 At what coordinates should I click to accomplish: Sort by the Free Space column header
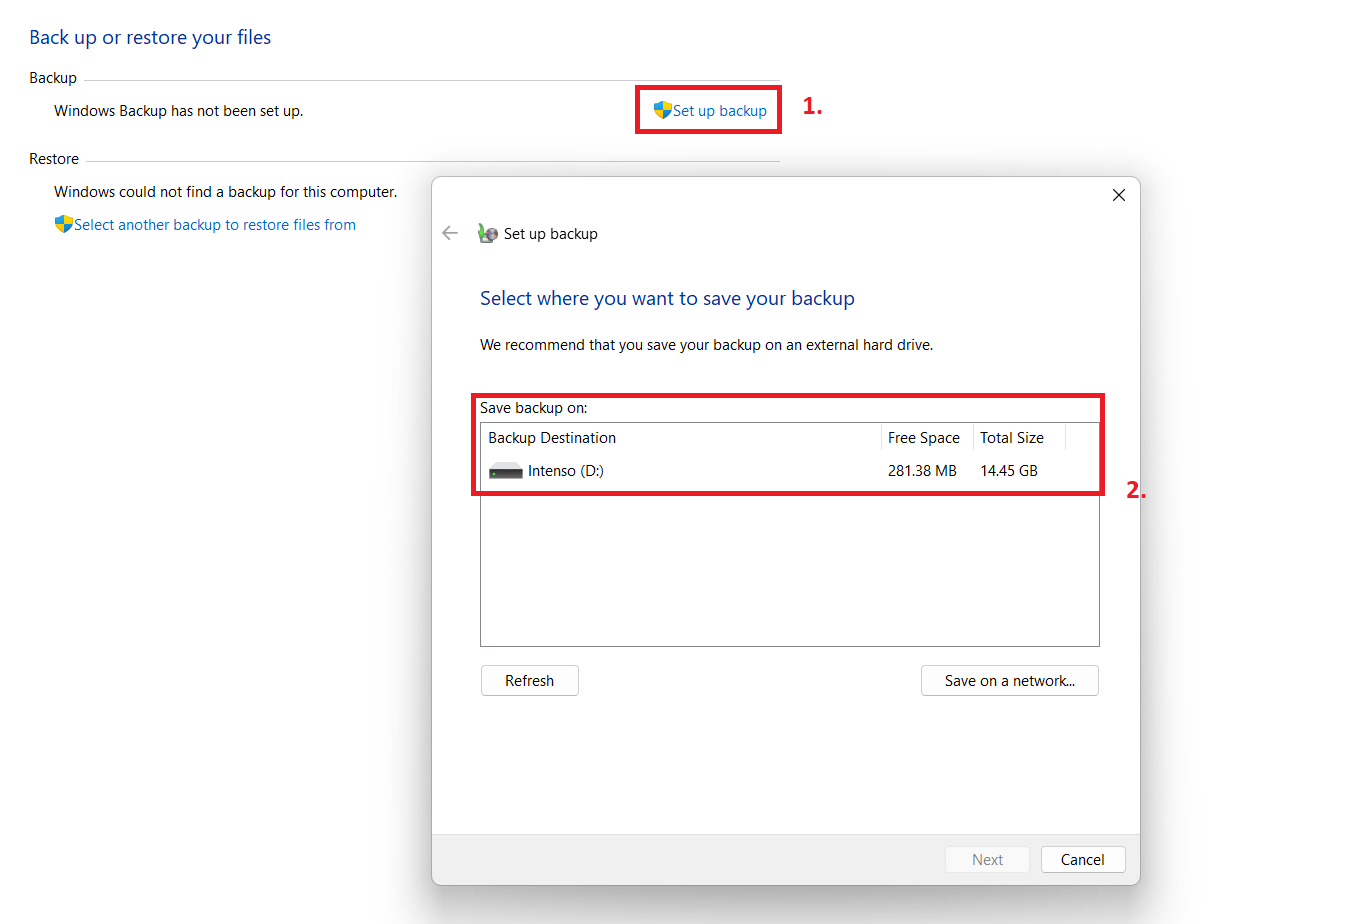[925, 438]
